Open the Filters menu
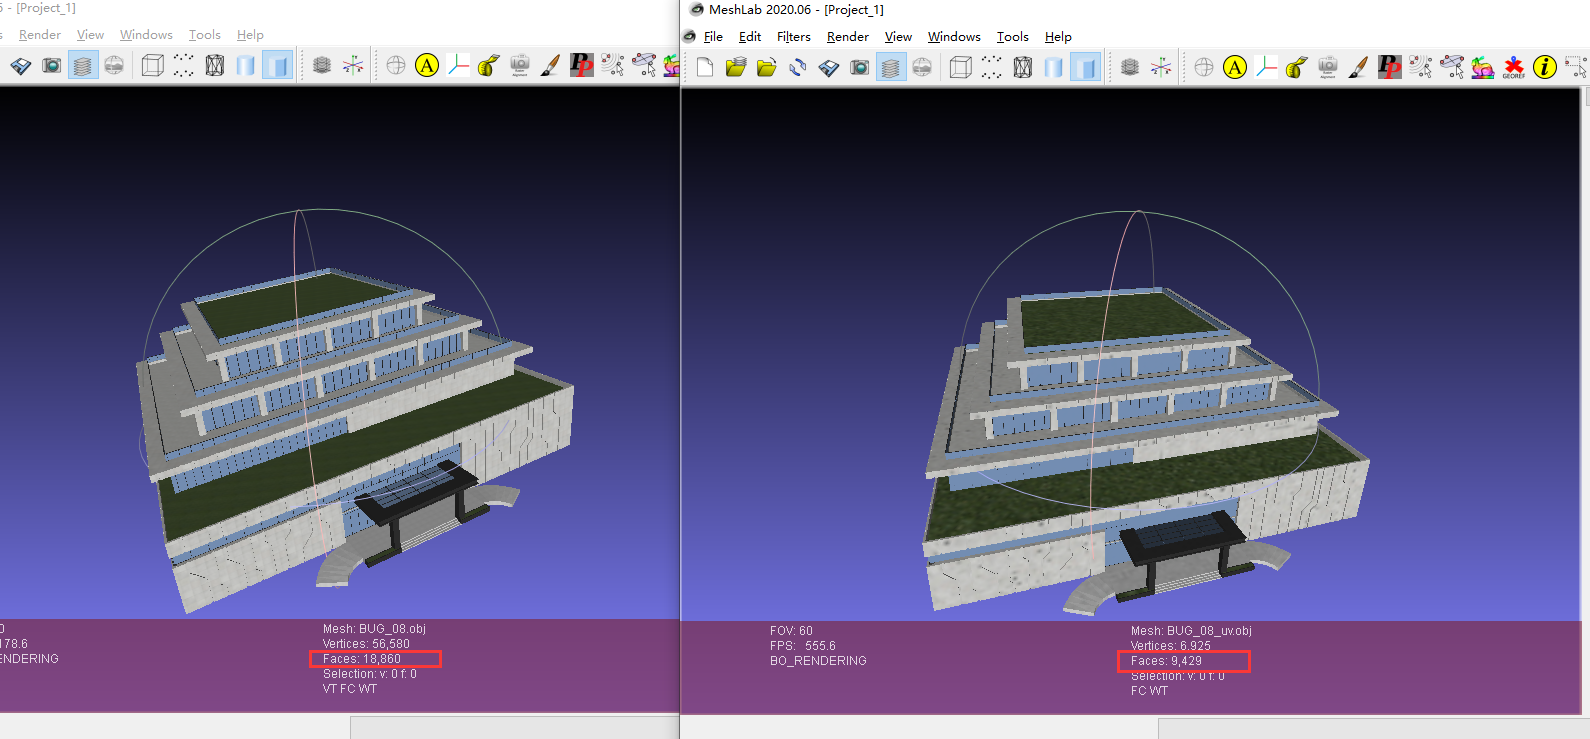 click(x=793, y=37)
